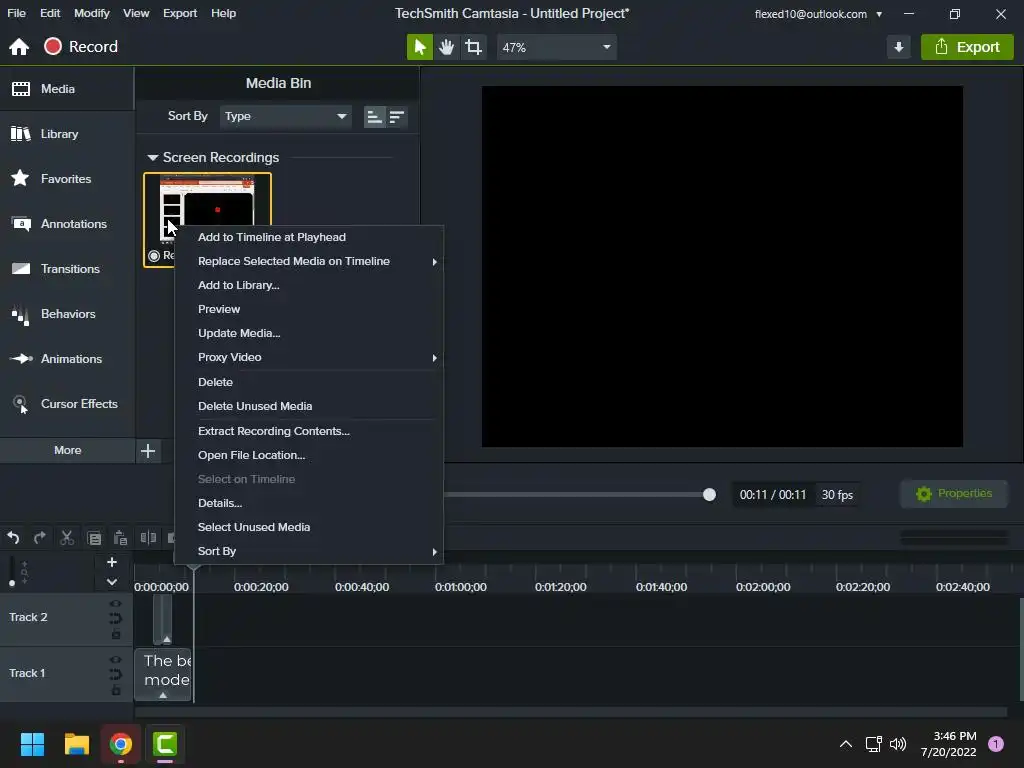Choose Extract Recording Contents...
This screenshot has height=768, width=1024.
pos(309,431)
